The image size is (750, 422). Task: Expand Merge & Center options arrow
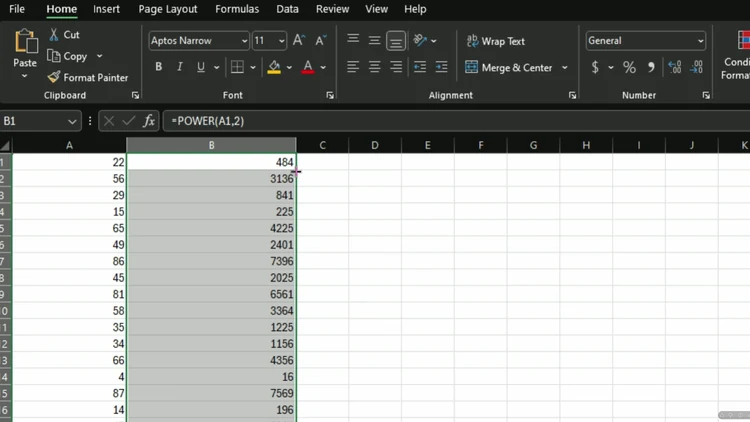[565, 67]
